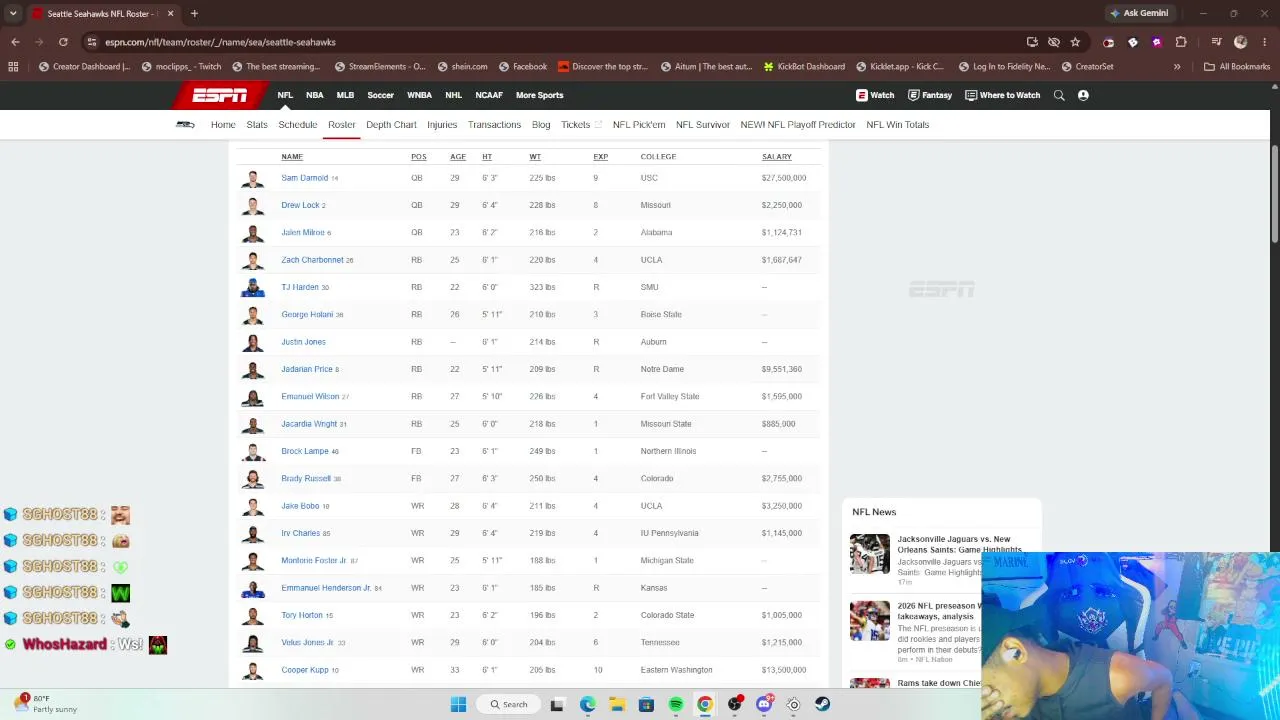Open Microsoft Store from the taskbar
This screenshot has width=1280, height=720.
646,704
